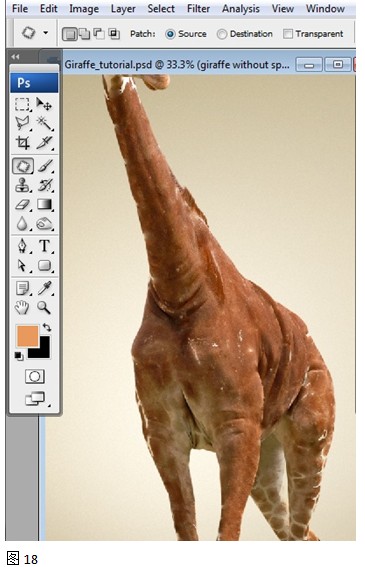Viewport: 365px width, 567px height.
Task: Select the Eraser tool
Action: [x=22, y=205]
